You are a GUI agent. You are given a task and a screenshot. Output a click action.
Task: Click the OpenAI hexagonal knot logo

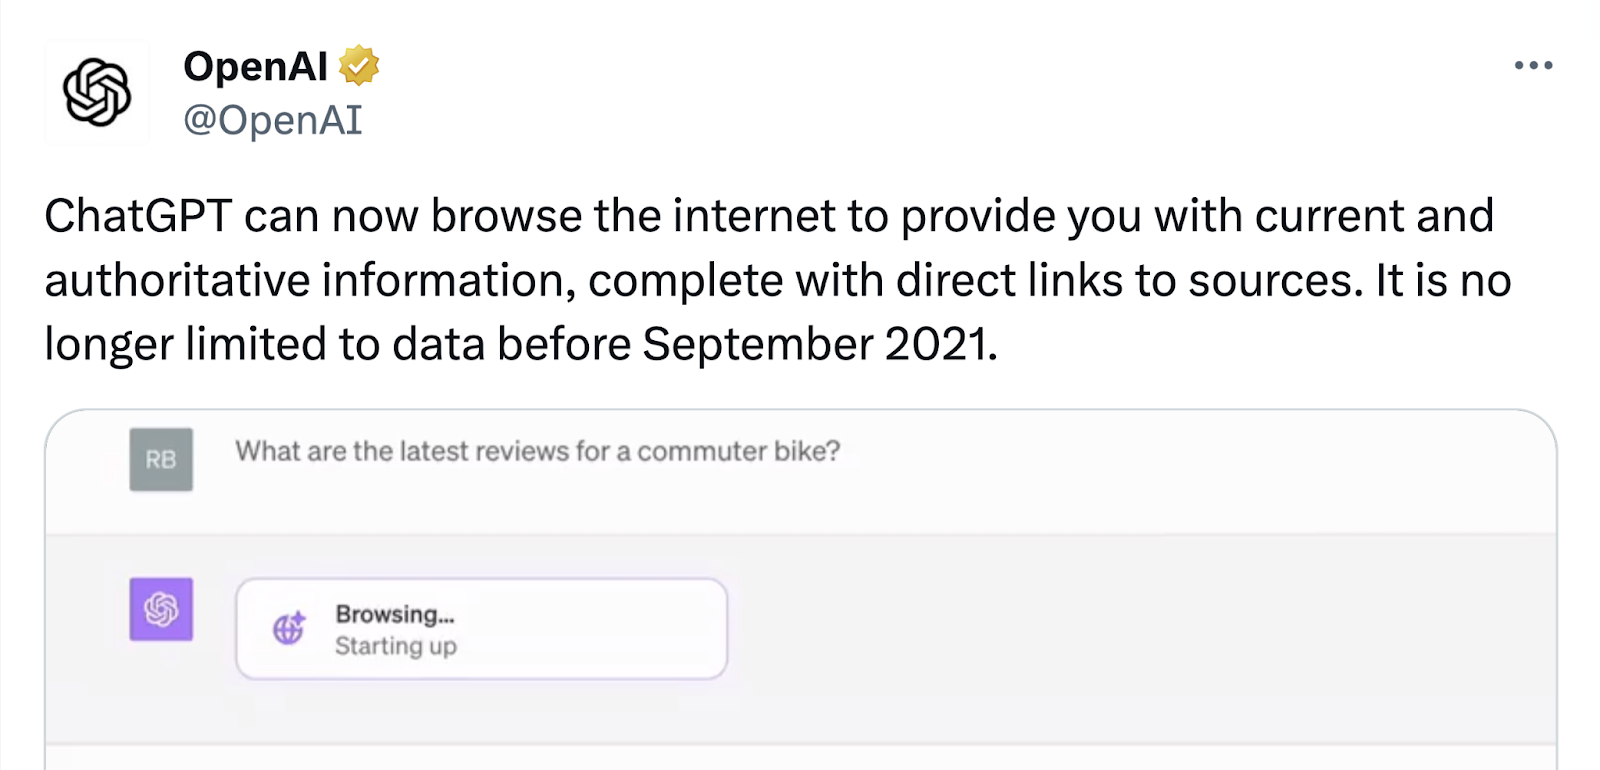[x=97, y=92]
